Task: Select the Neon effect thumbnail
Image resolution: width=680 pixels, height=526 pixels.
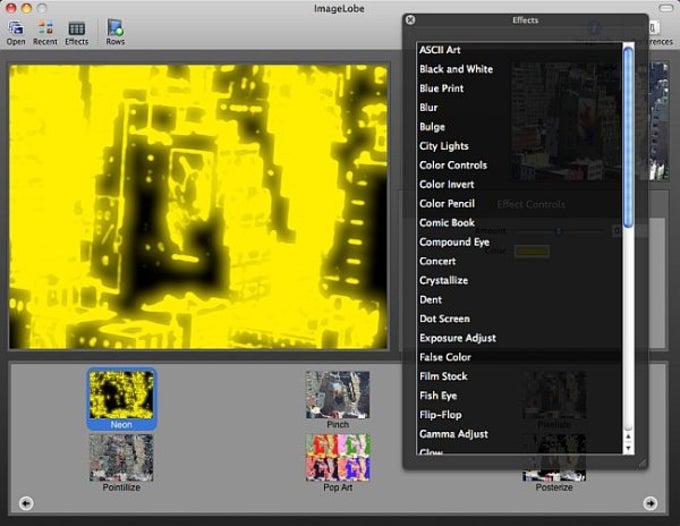Action: coord(121,399)
